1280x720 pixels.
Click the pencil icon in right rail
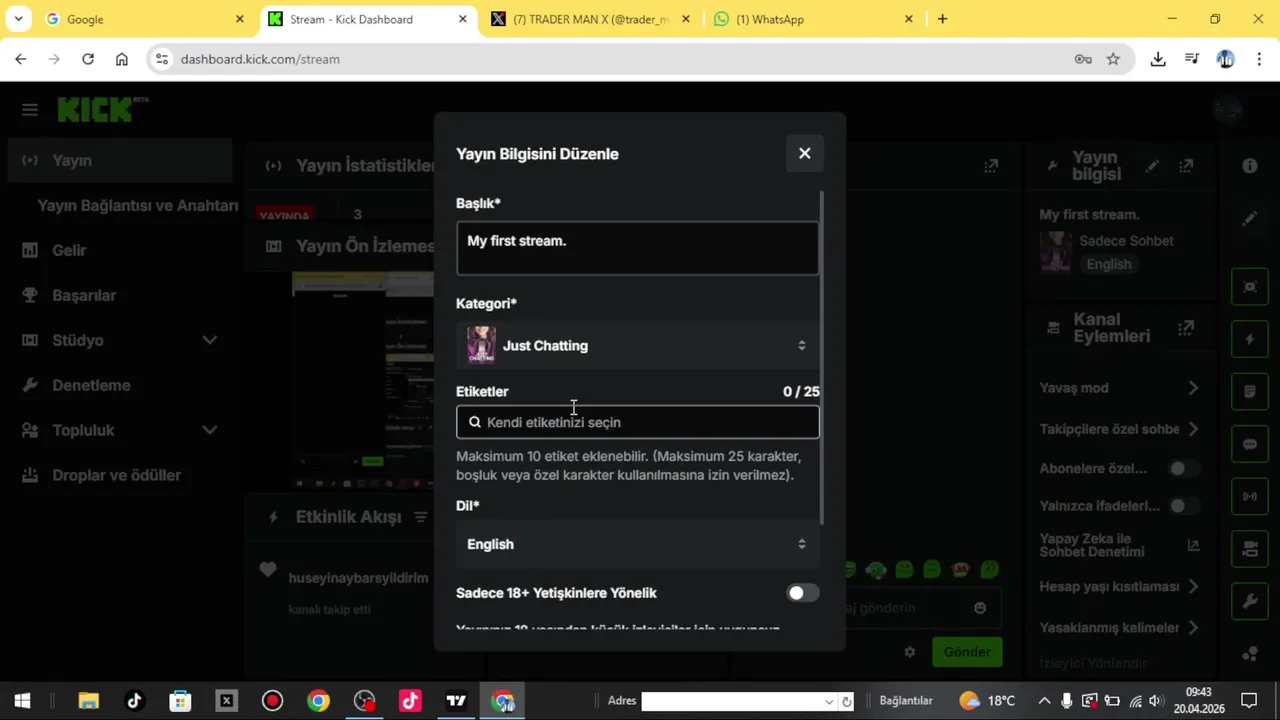pos(1250,219)
